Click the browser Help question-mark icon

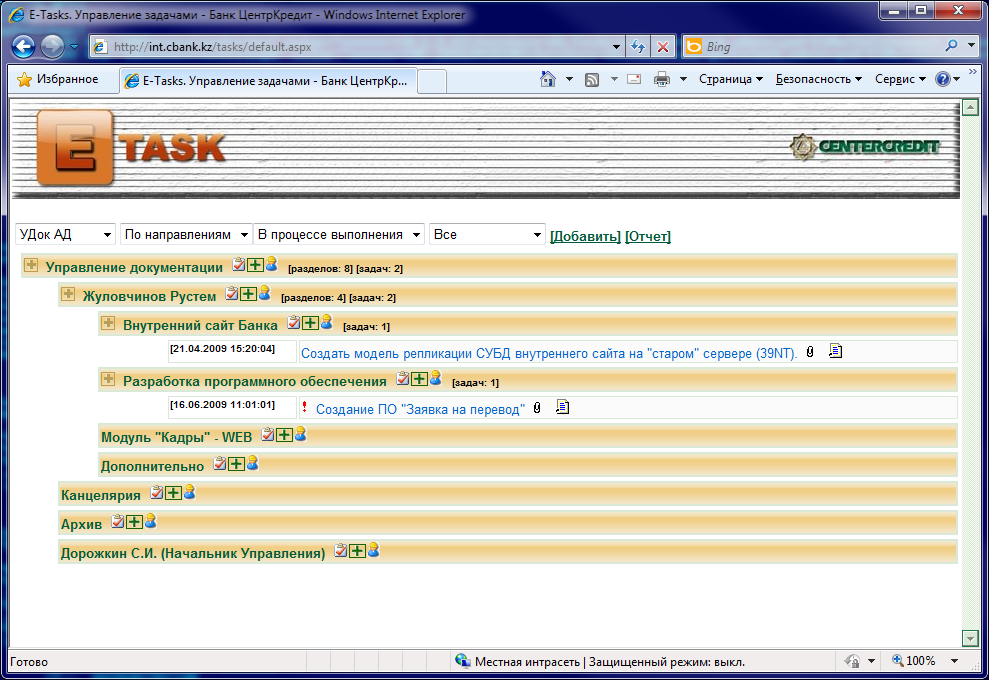pyautogui.click(x=942, y=79)
